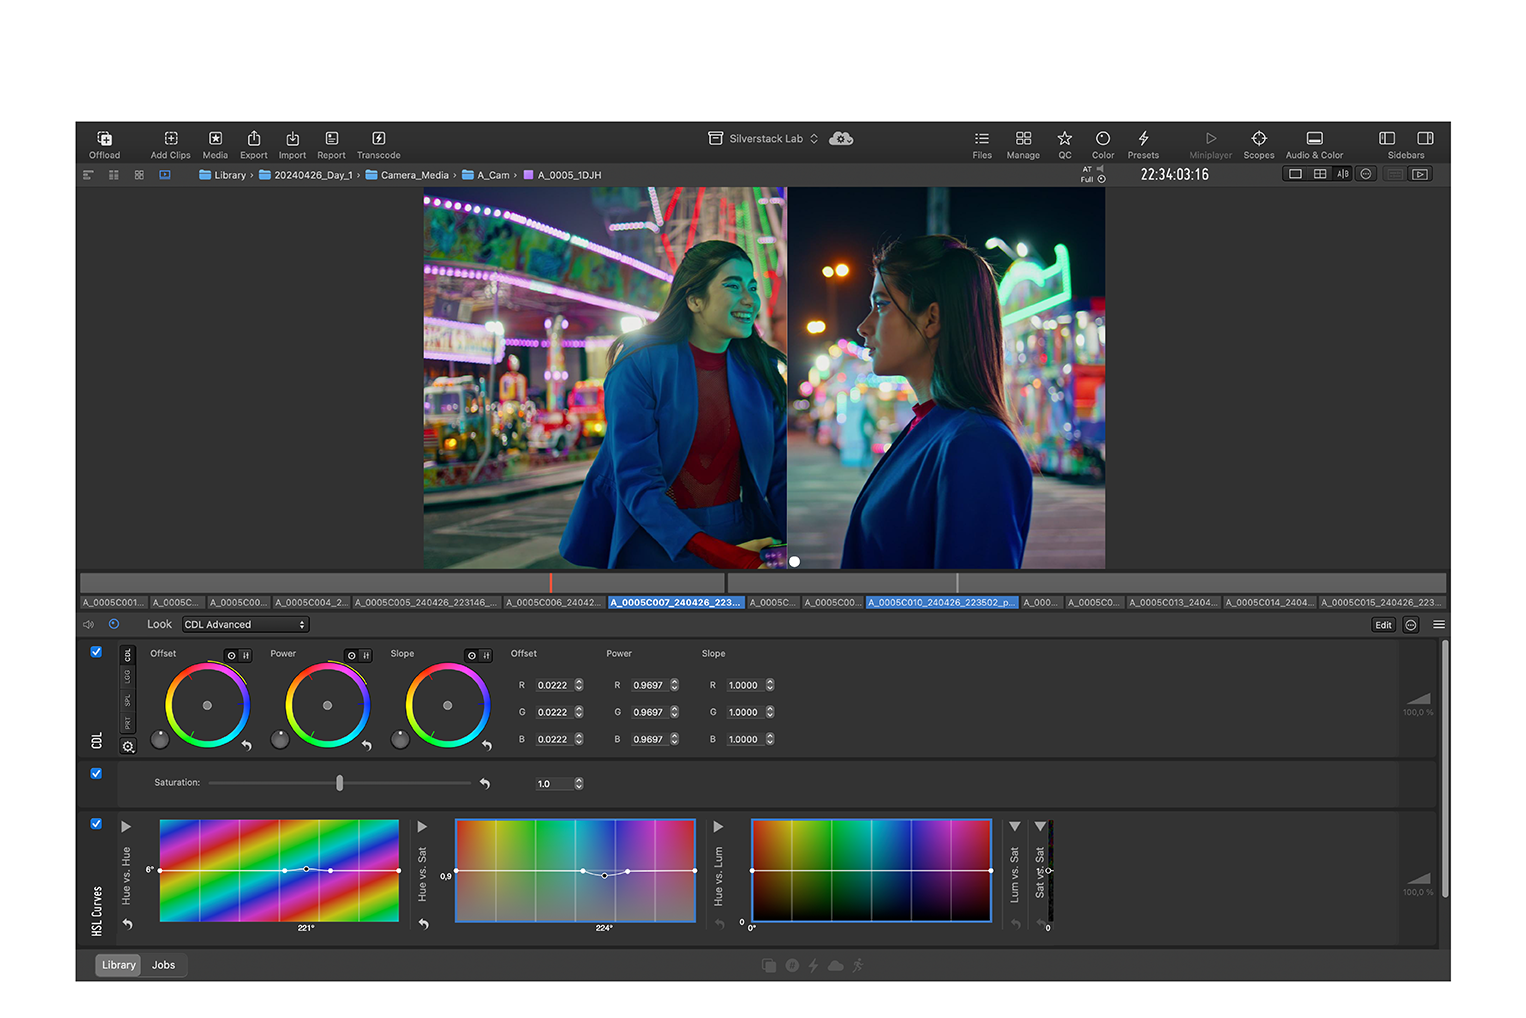Click the Export icon
The image size is (1526, 1018).
click(254, 139)
